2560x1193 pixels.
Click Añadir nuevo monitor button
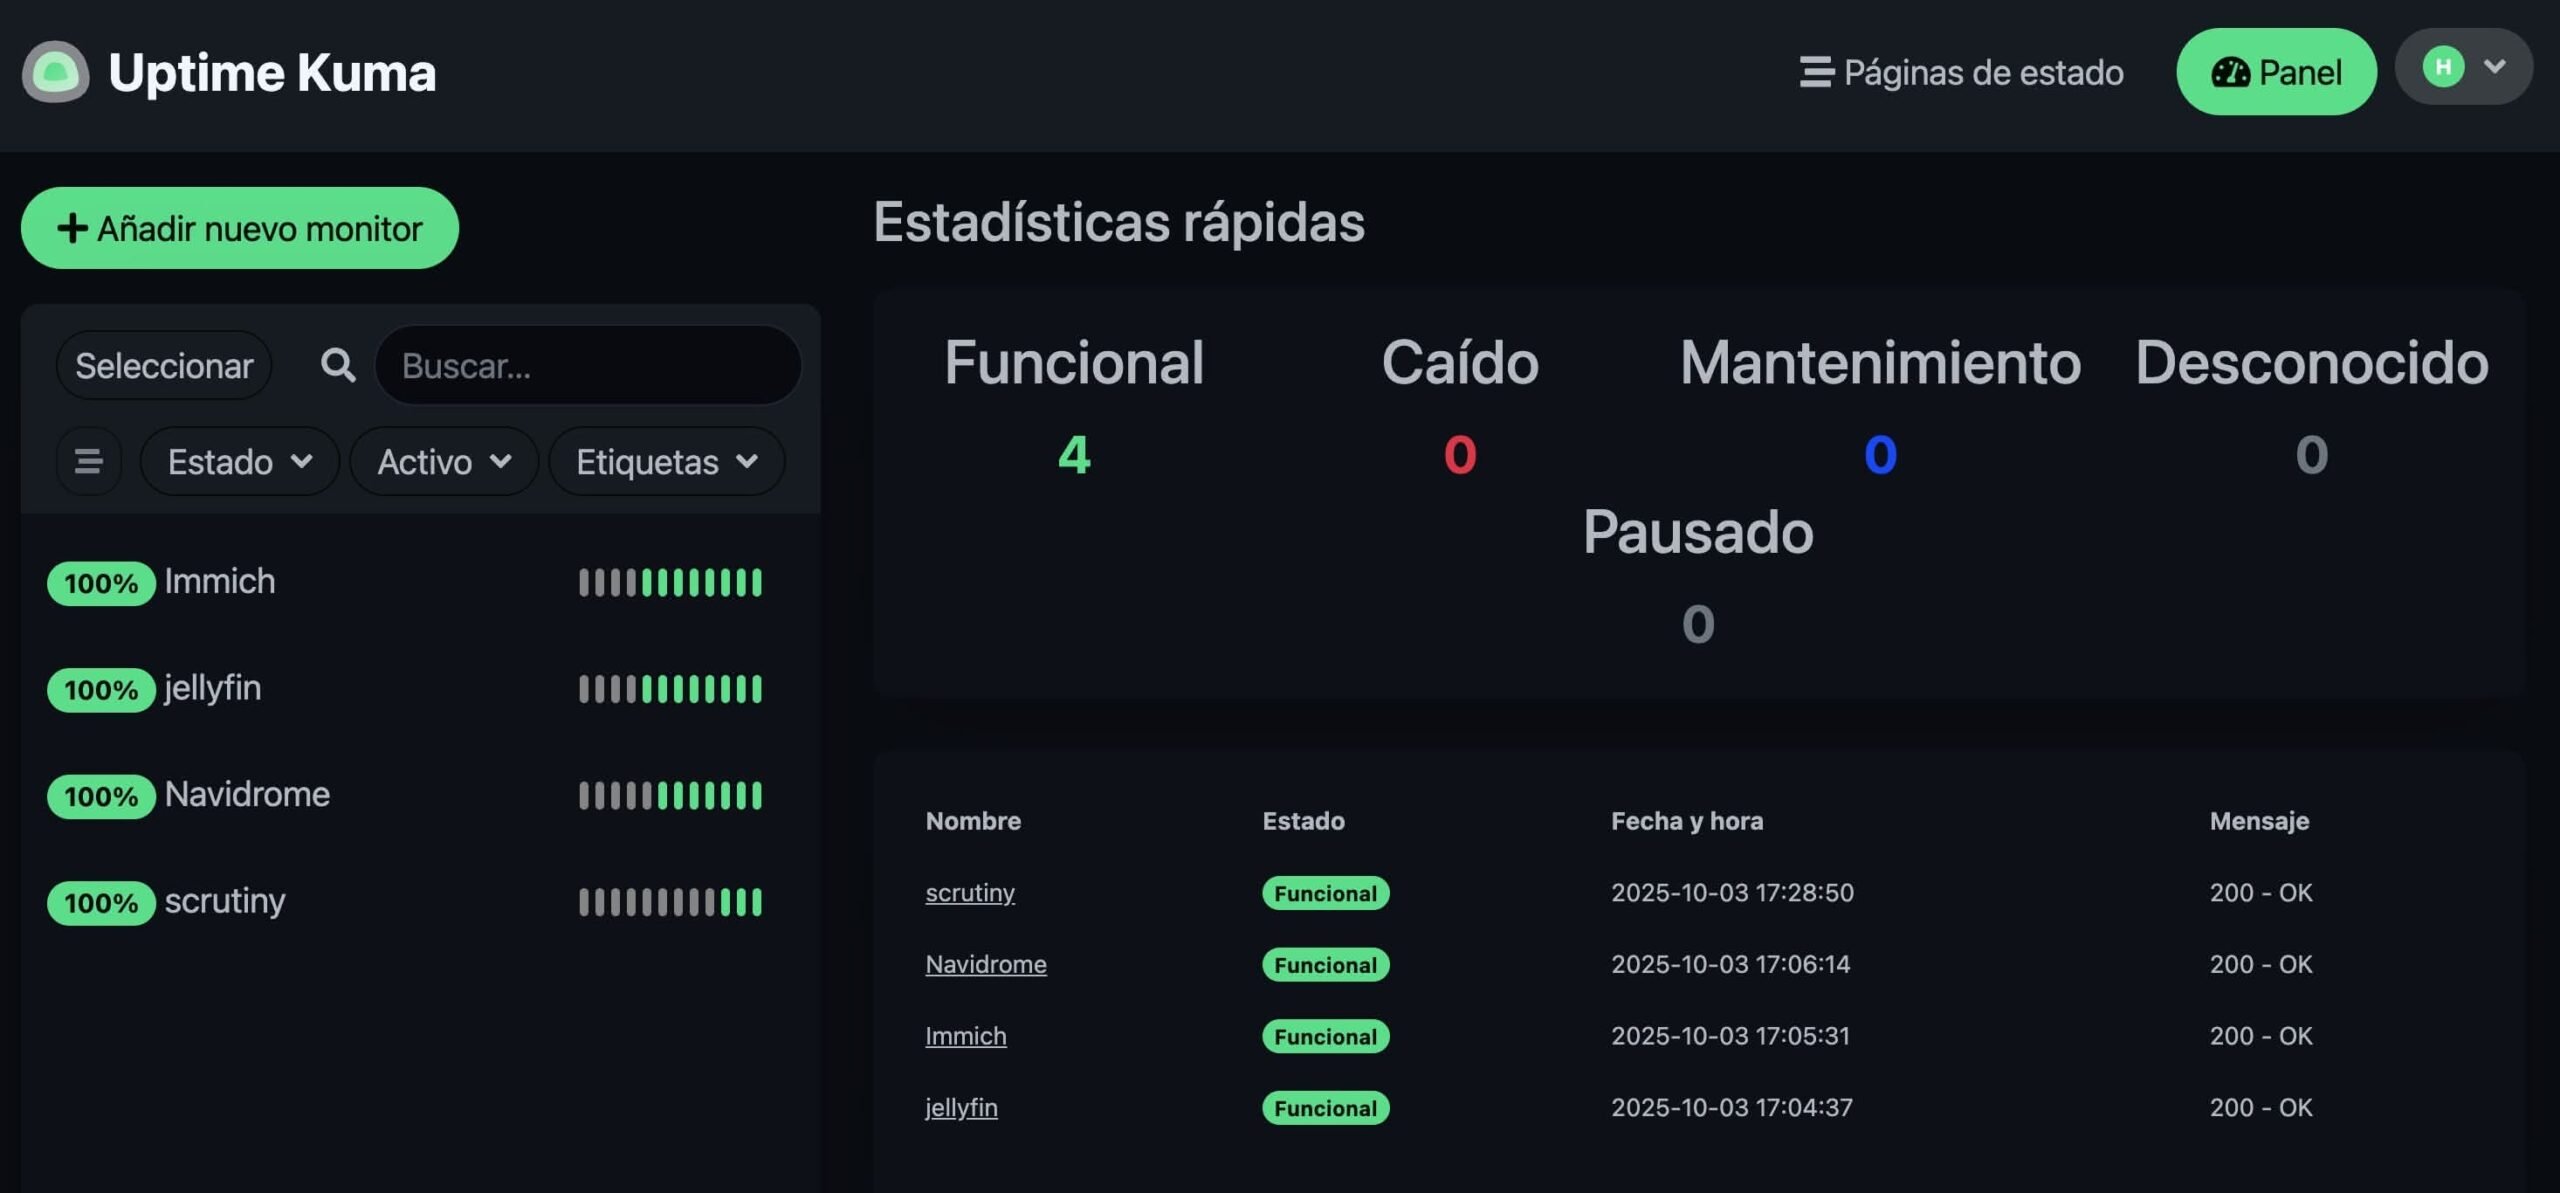(x=240, y=228)
